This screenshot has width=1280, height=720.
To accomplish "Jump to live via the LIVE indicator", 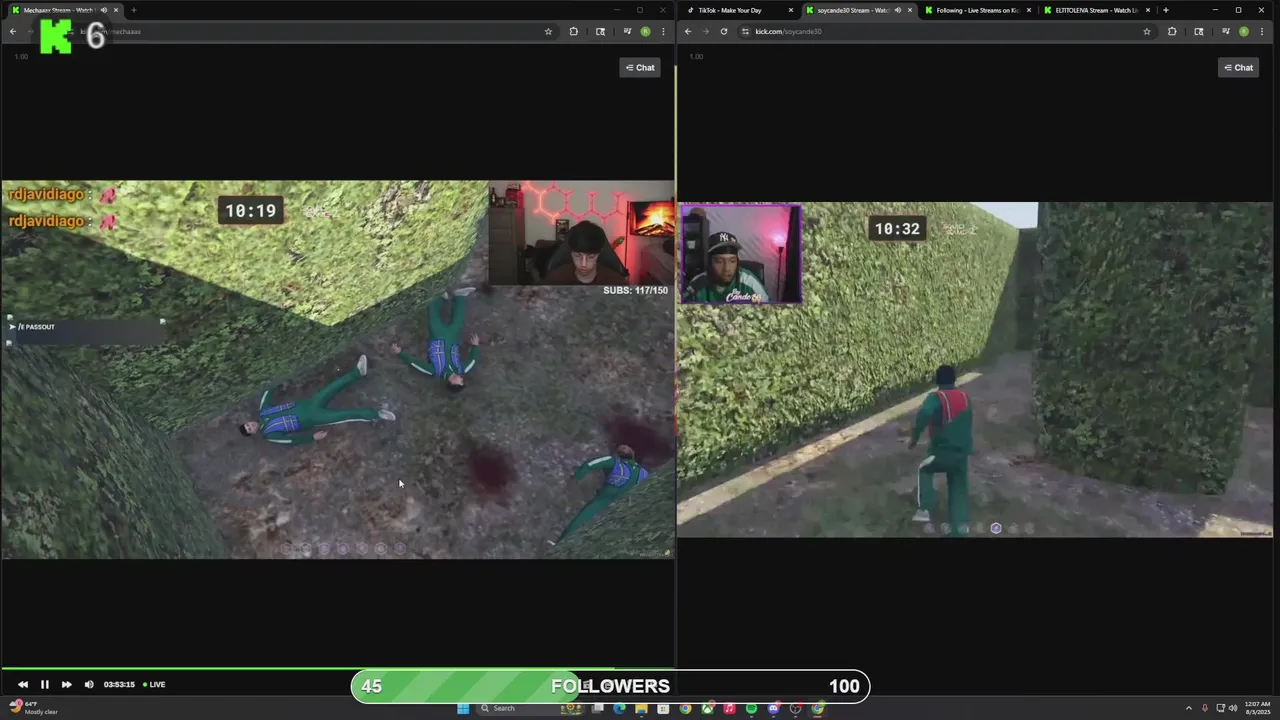I will (x=154, y=685).
